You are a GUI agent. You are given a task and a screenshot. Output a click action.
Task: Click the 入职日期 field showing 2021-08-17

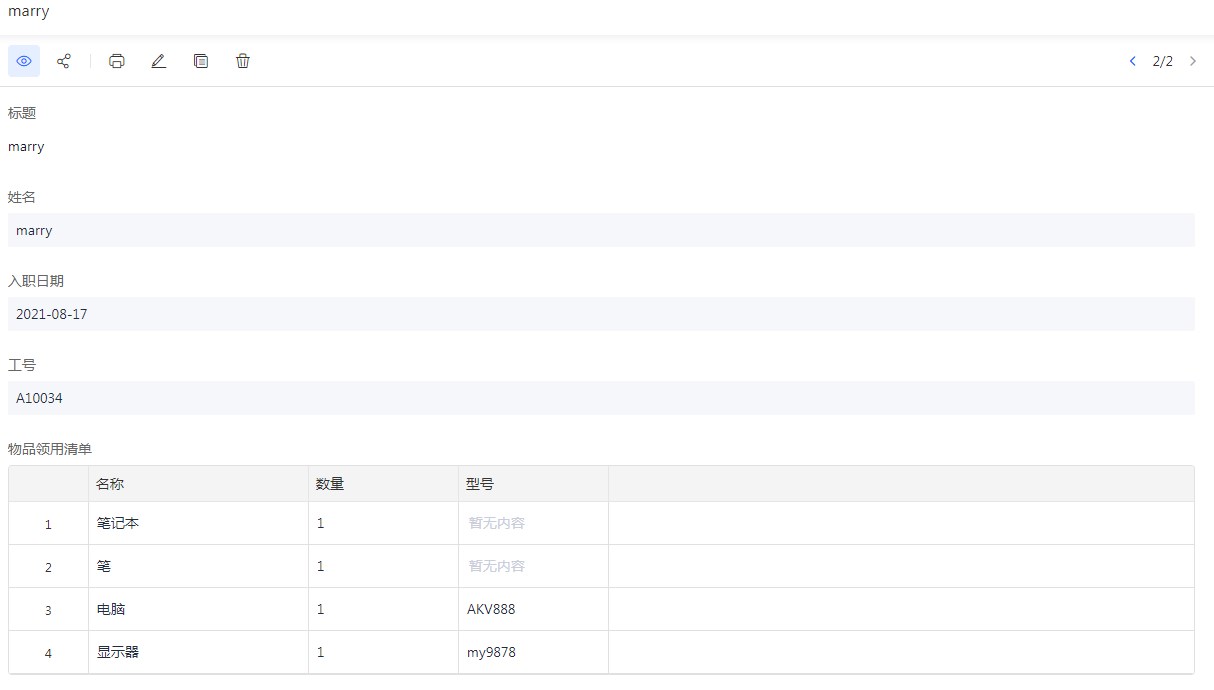click(600, 314)
